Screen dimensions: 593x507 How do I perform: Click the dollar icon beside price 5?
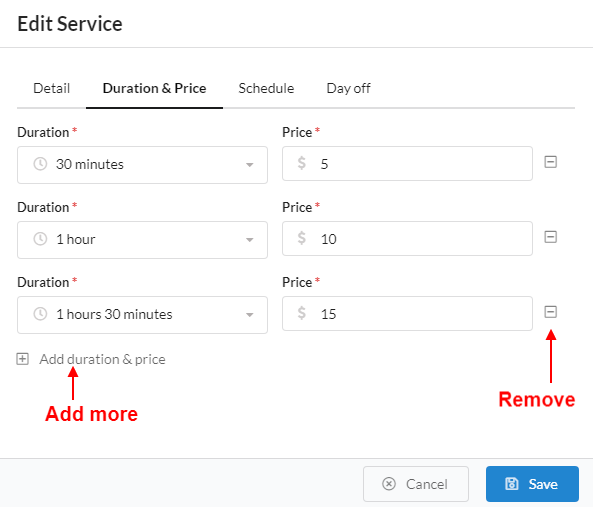point(301,163)
